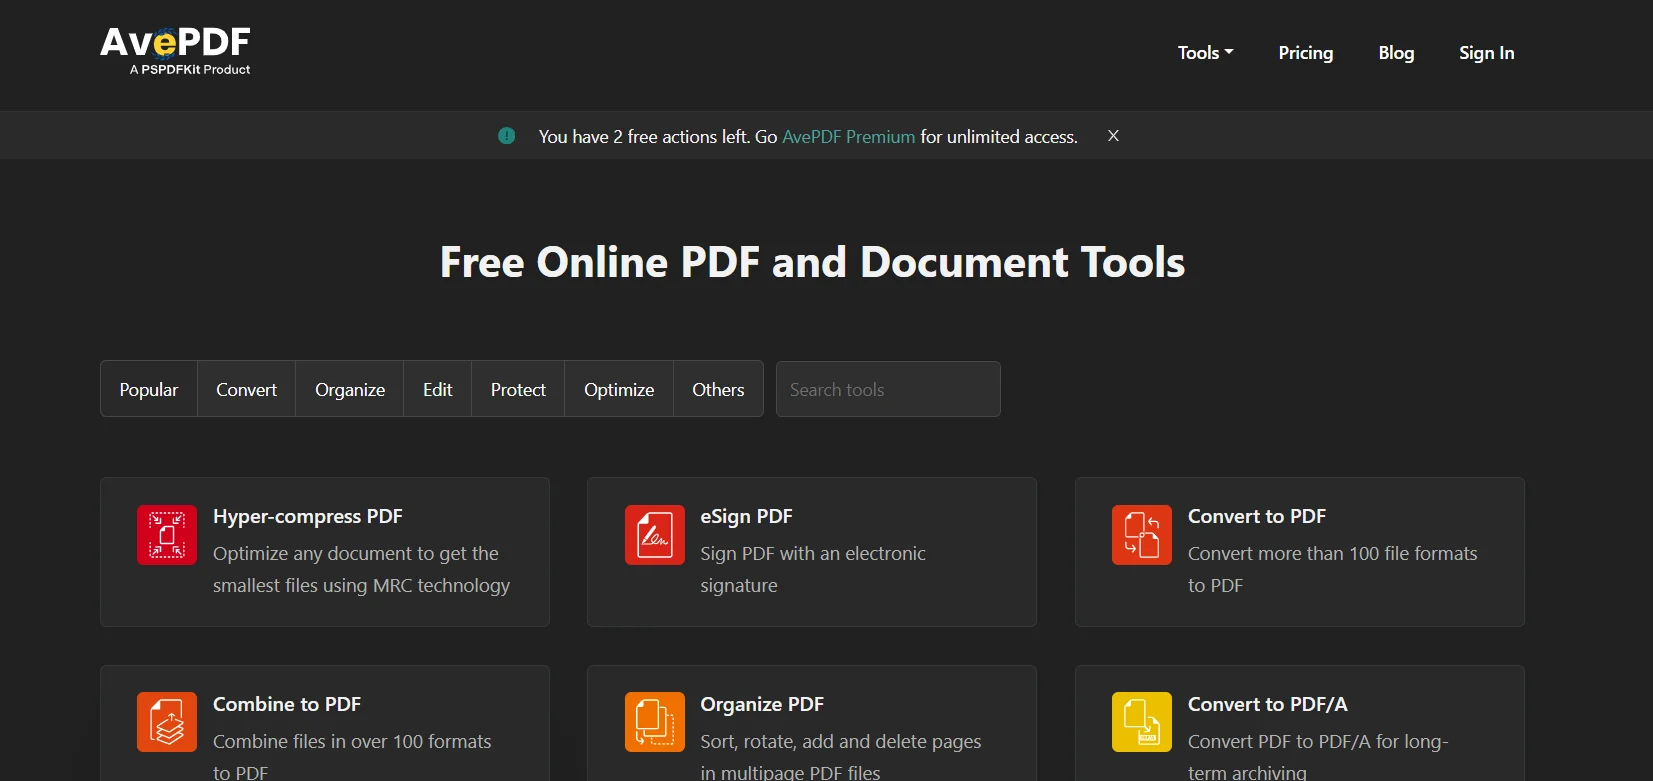Switch to the Others tab
Screen dimensions: 1653x781
718,389
